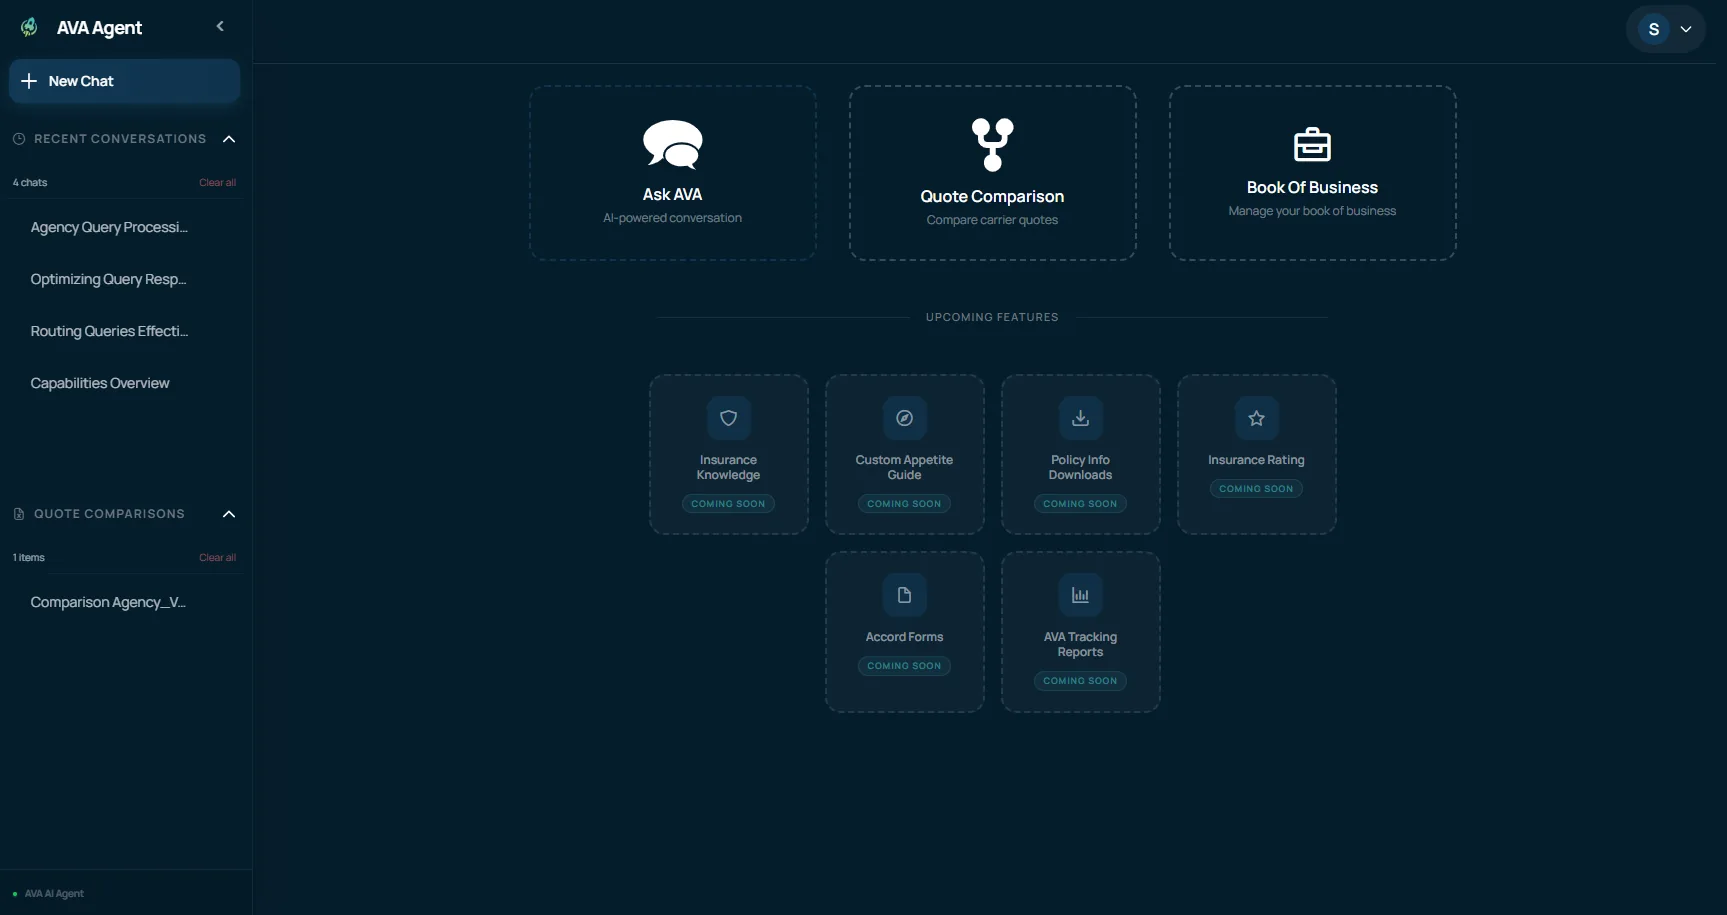Click the Insurance Knowledge shield icon

click(x=729, y=418)
